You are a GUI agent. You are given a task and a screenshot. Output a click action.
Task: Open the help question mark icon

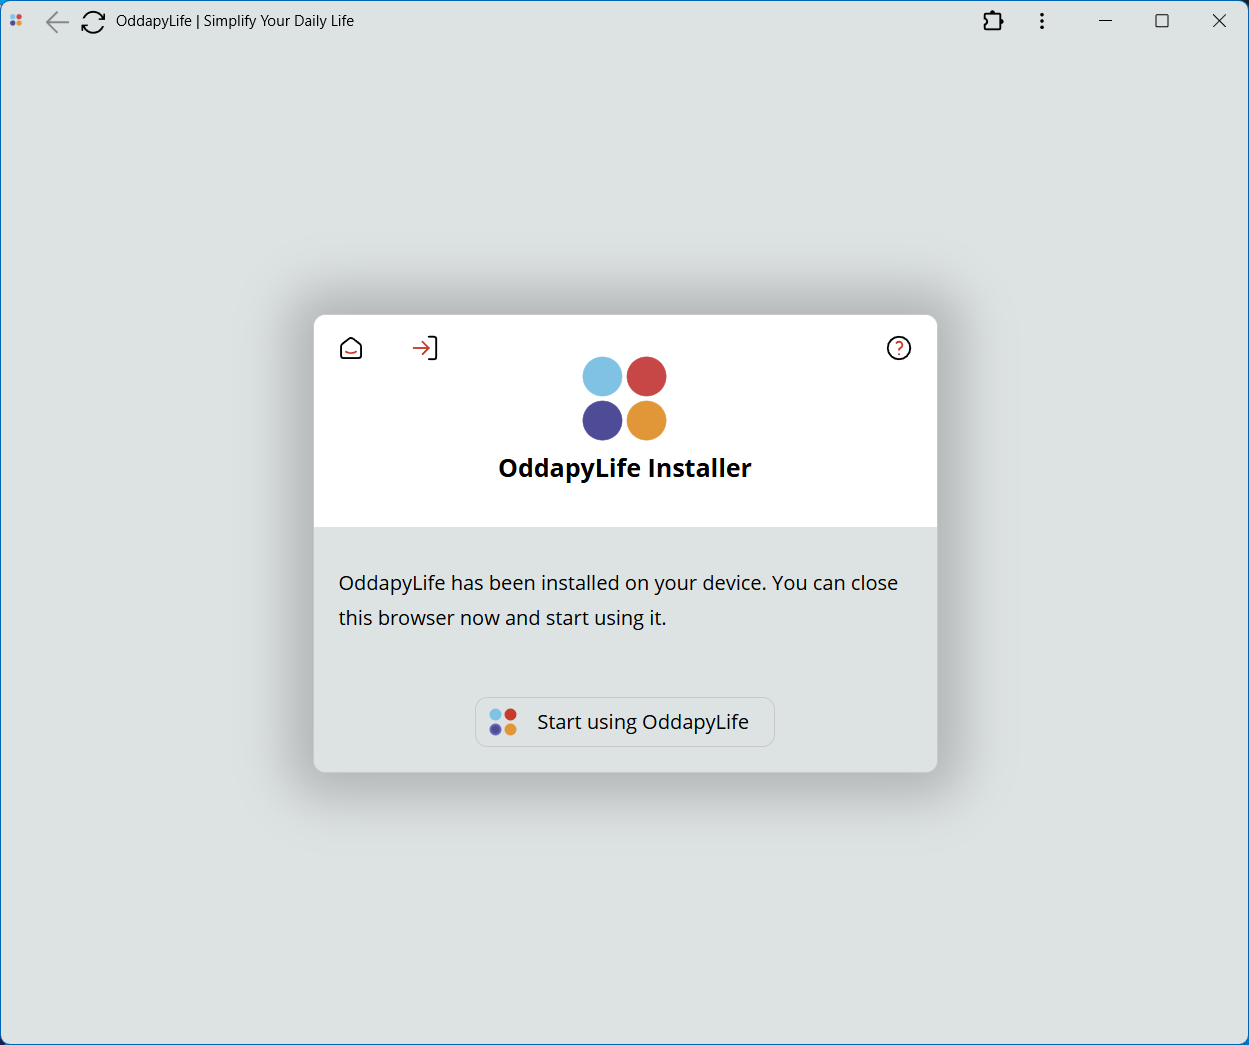click(898, 347)
